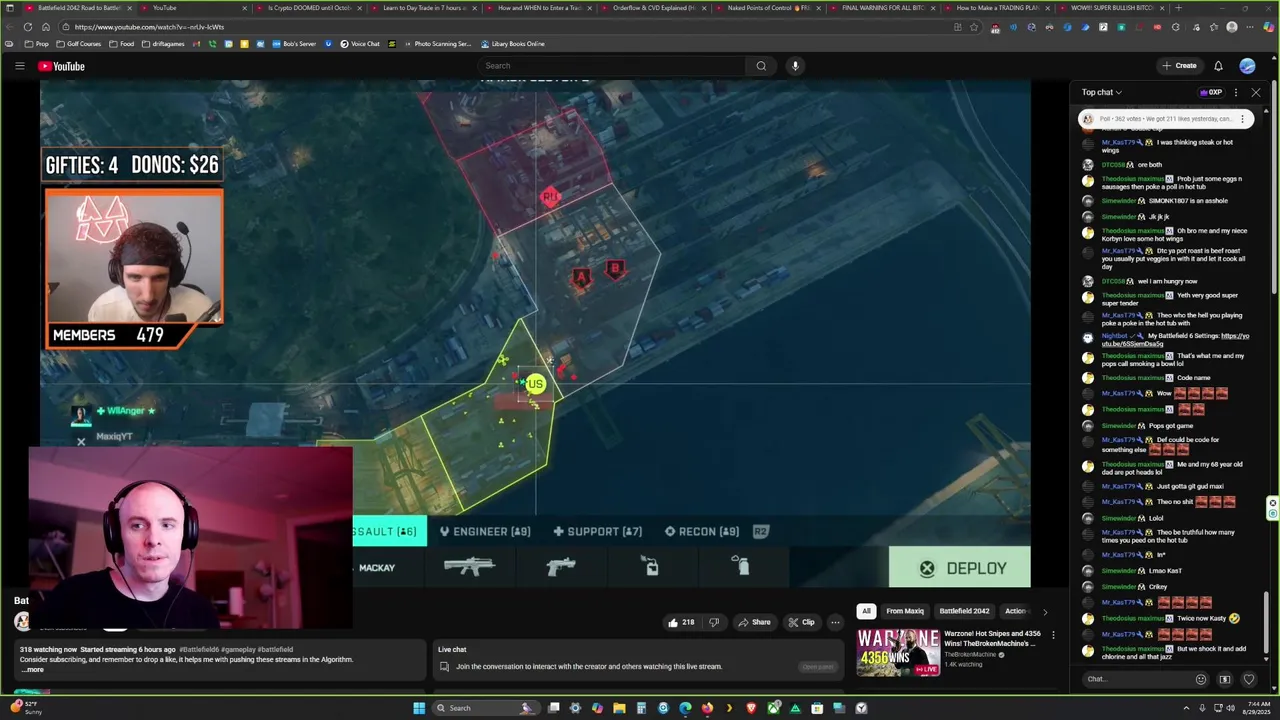Select the From Maxiq filter chip
The height and width of the screenshot is (720, 1280).
click(905, 611)
